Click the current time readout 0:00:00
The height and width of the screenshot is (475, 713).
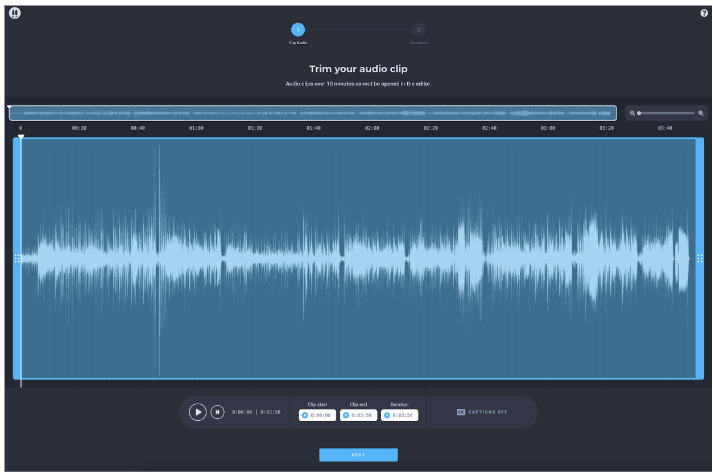click(x=242, y=412)
